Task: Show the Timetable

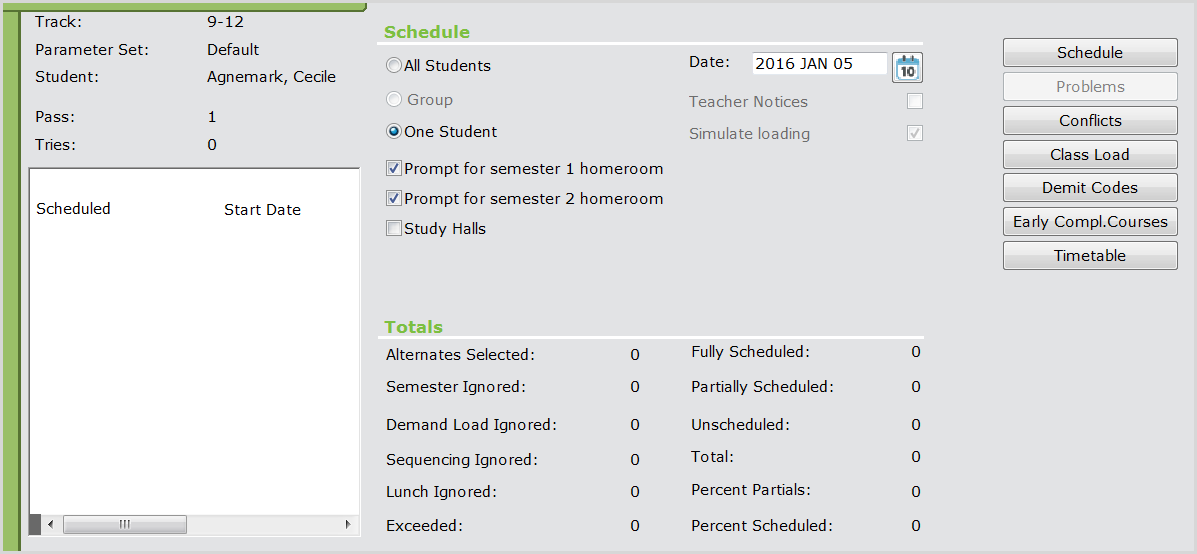Action: [x=1090, y=256]
